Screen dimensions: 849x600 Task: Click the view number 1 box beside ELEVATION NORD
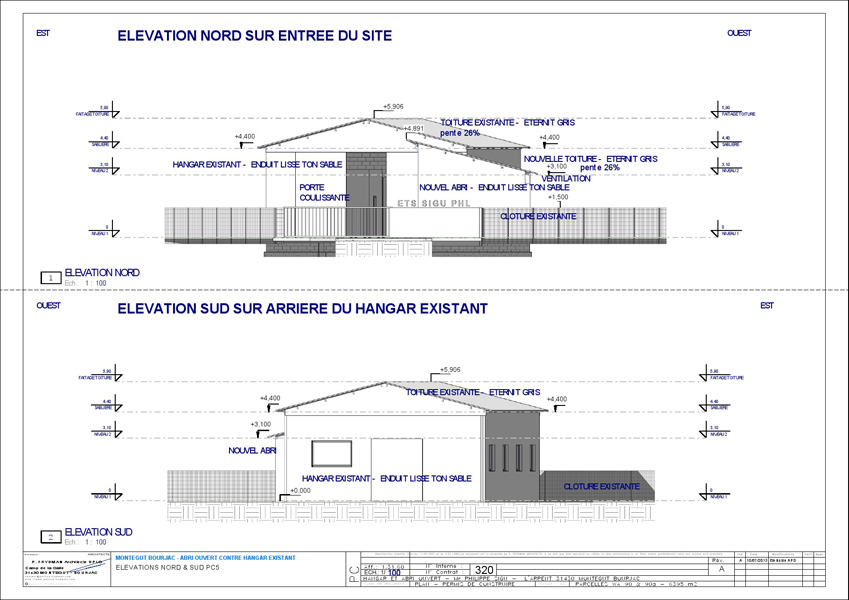pos(49,277)
